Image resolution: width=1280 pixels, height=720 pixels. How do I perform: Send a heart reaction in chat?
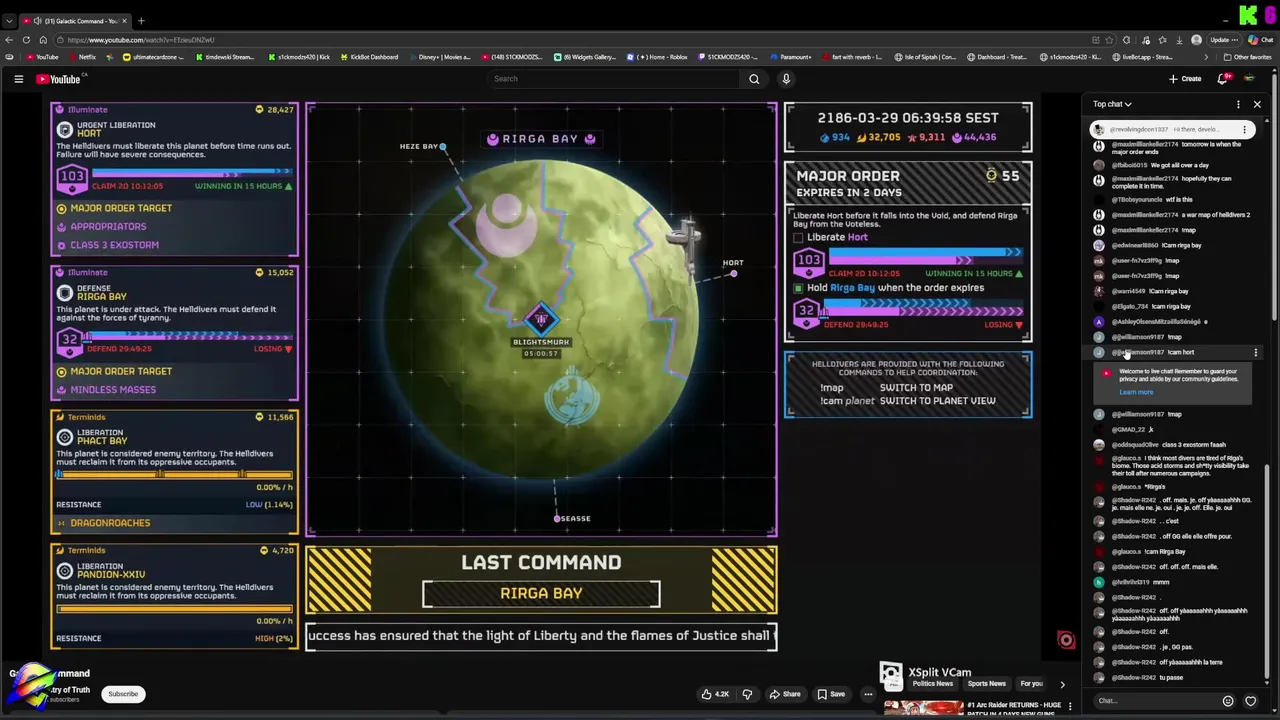pyautogui.click(x=1250, y=701)
